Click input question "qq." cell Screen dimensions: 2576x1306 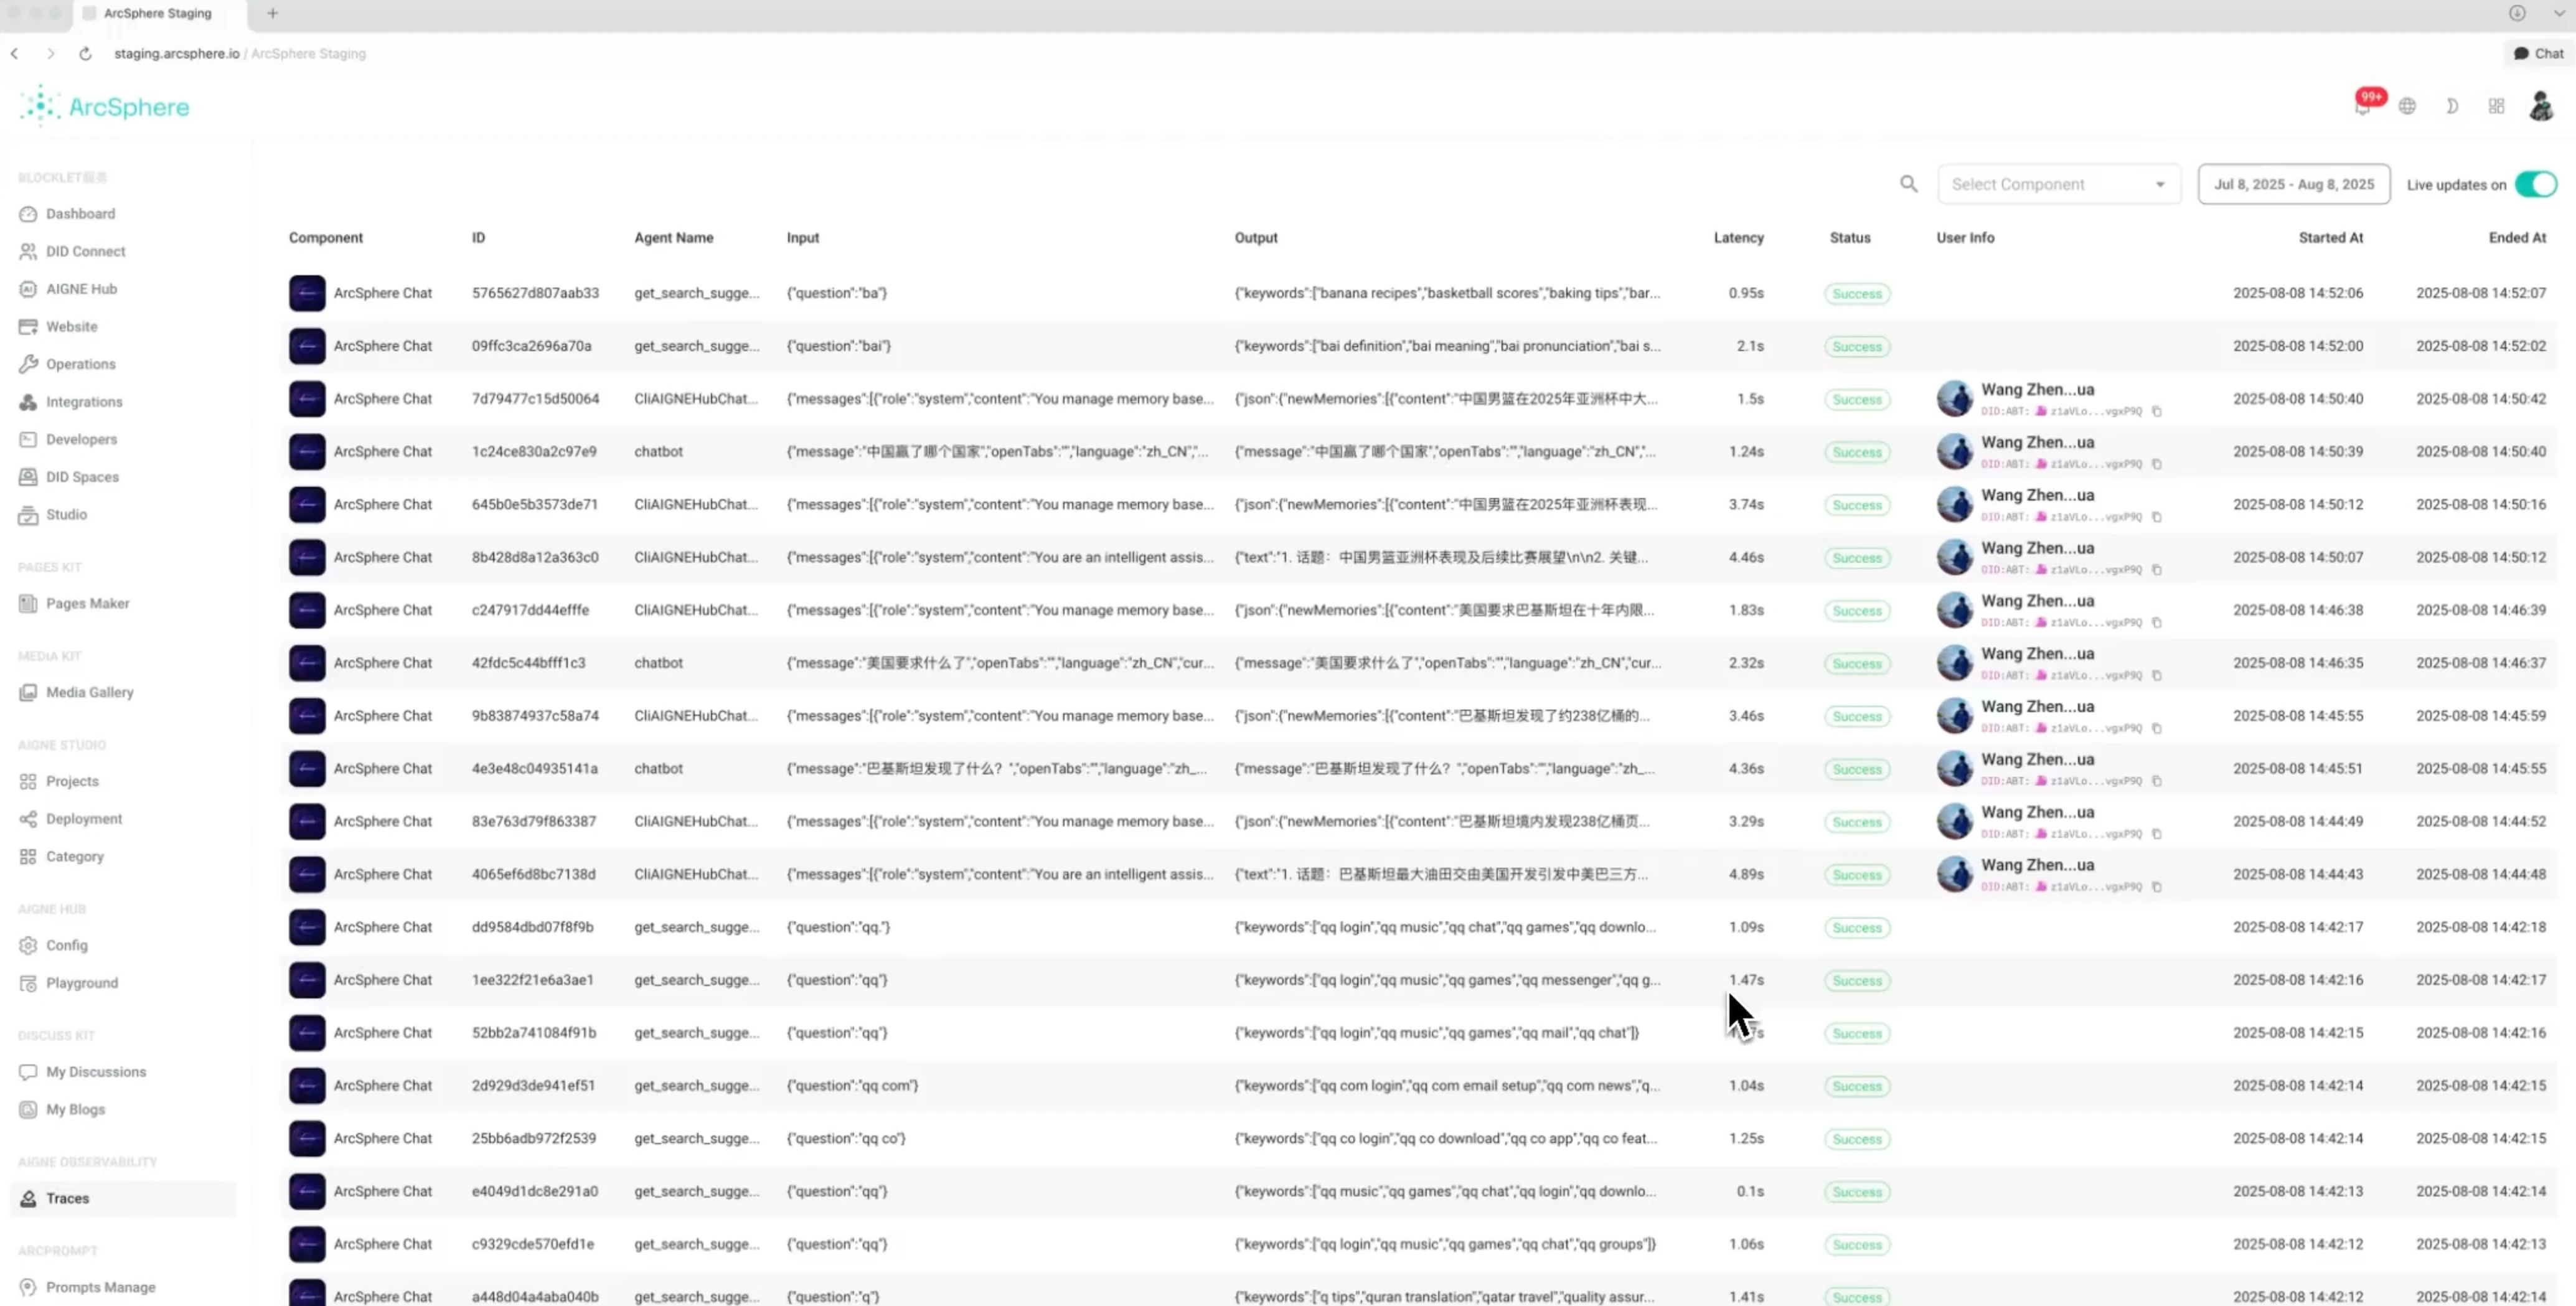click(837, 927)
